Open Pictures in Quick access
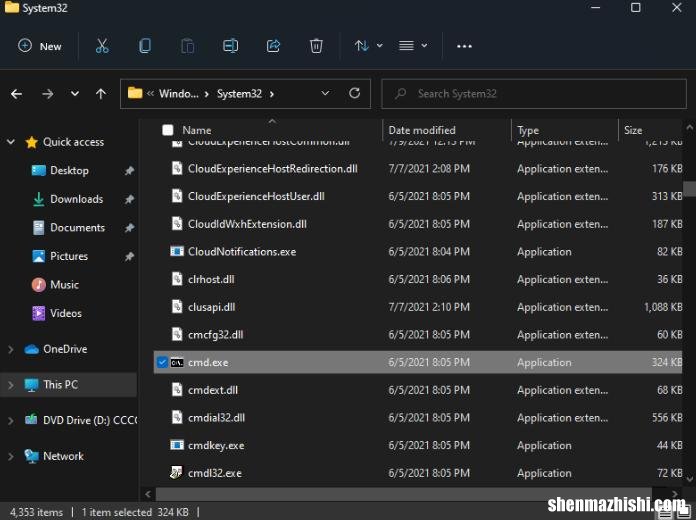This screenshot has width=696, height=520. [x=69, y=256]
